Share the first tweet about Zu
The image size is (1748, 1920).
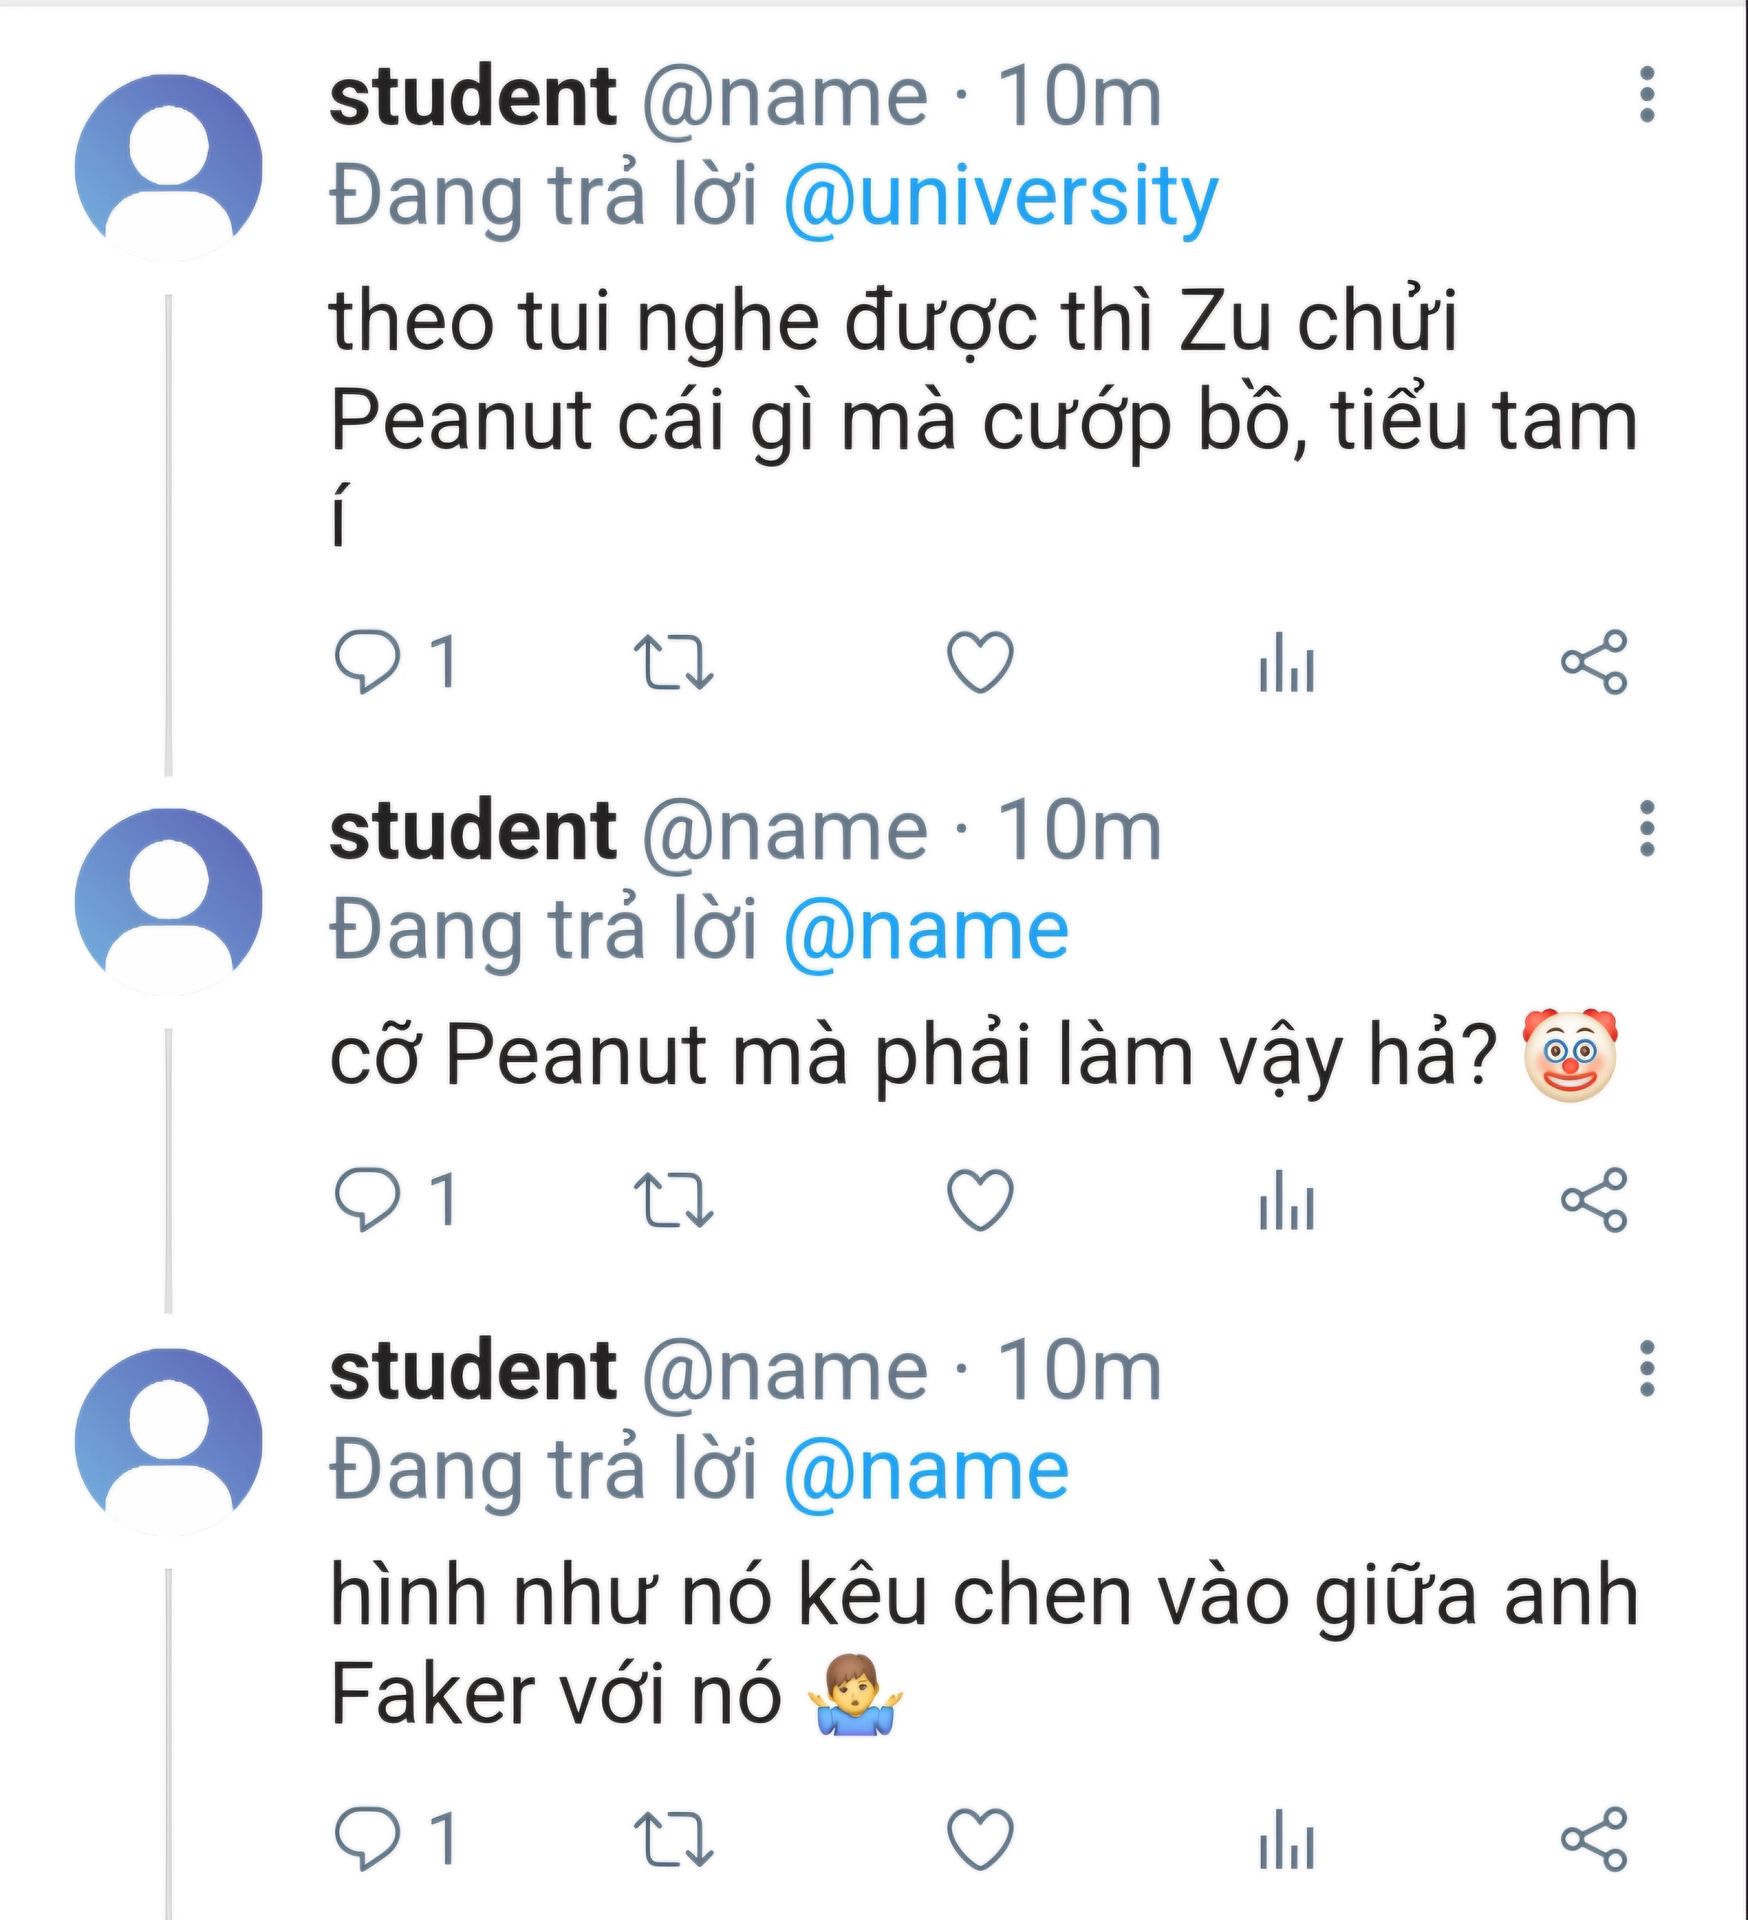coord(1594,662)
